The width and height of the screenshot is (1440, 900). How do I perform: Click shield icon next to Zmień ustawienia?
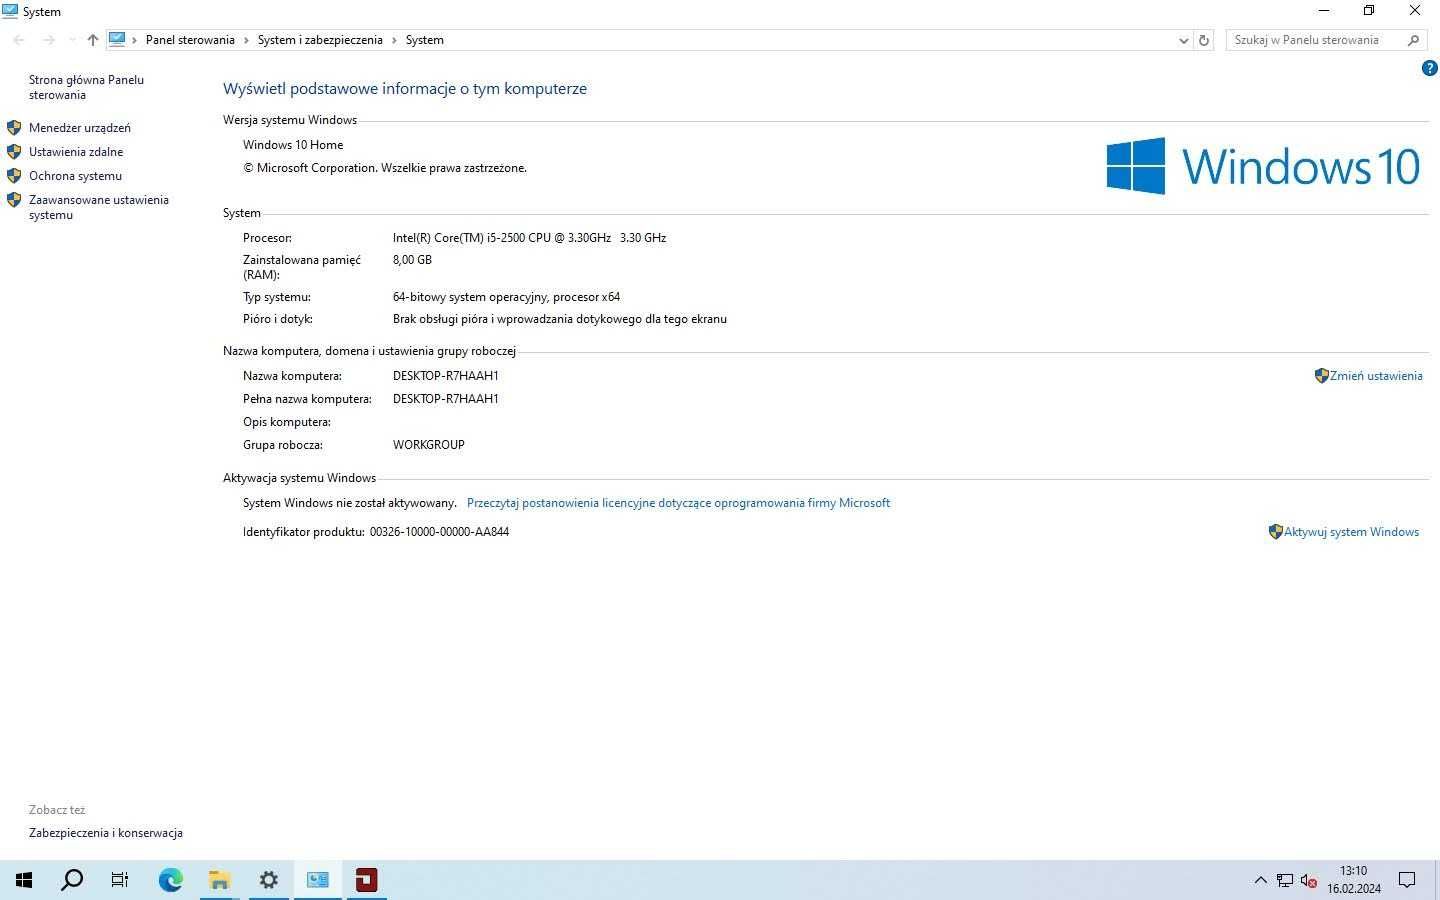click(1322, 376)
